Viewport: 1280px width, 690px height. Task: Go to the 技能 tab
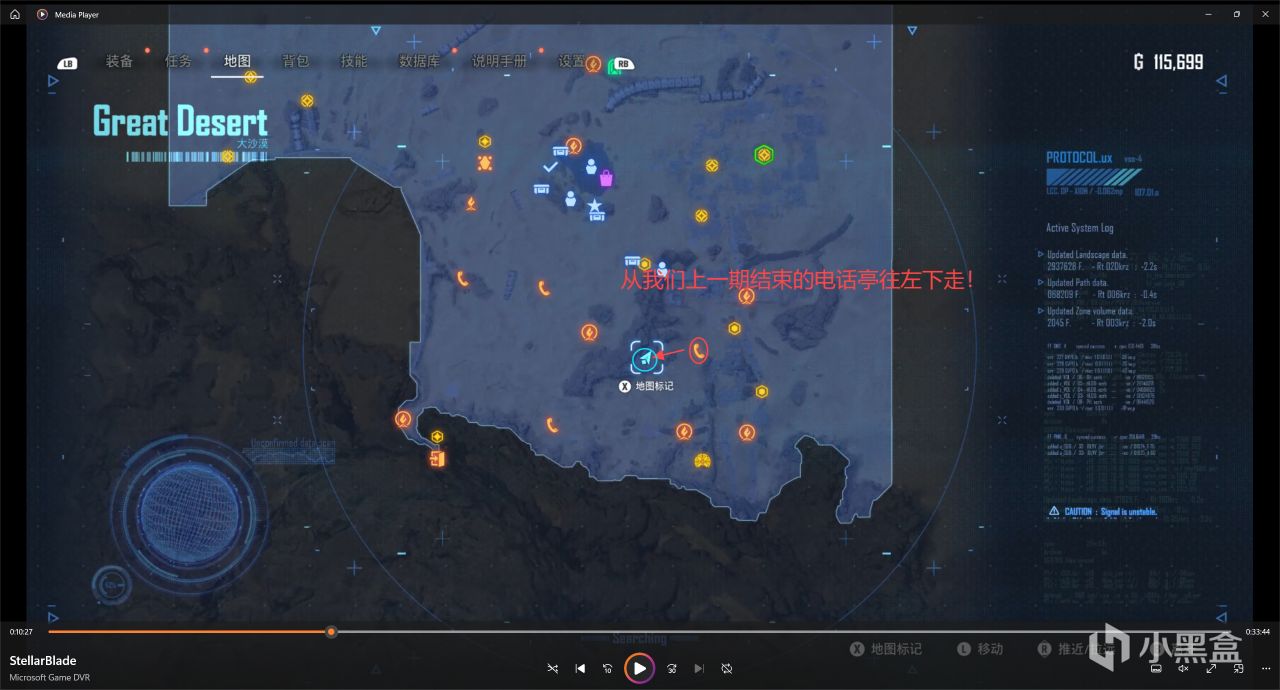[353, 61]
